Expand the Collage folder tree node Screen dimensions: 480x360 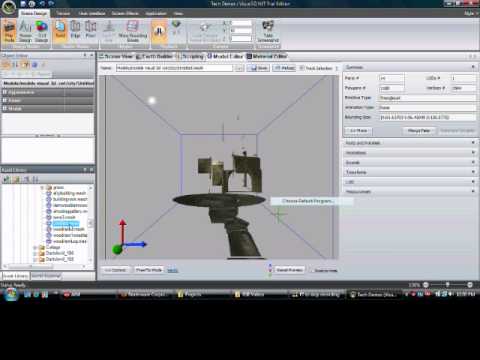point(35,247)
